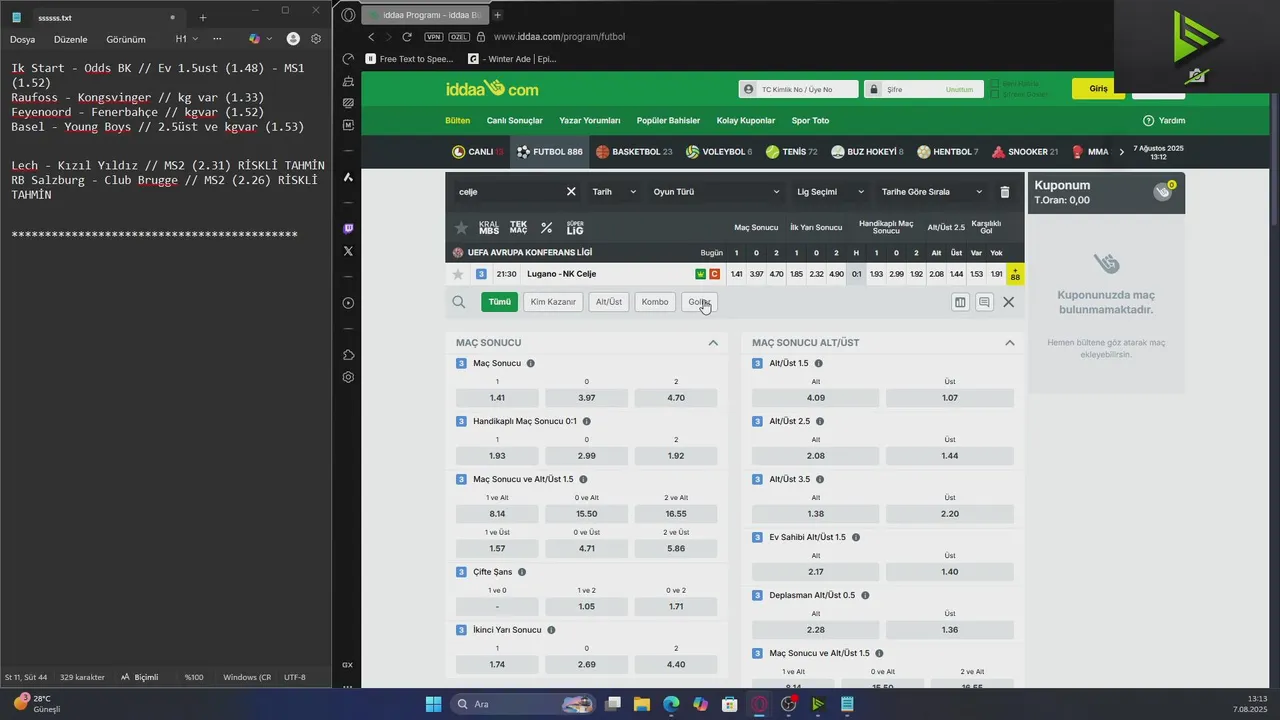The image size is (1280, 720).
Task: Select the percentage filter icon
Action: point(546,228)
